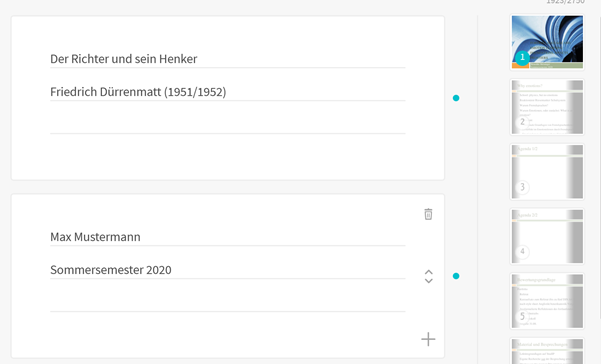Edit the "Der Richter und sein Henker" field
Image resolution: width=601 pixels, height=364 pixels.
(228, 59)
